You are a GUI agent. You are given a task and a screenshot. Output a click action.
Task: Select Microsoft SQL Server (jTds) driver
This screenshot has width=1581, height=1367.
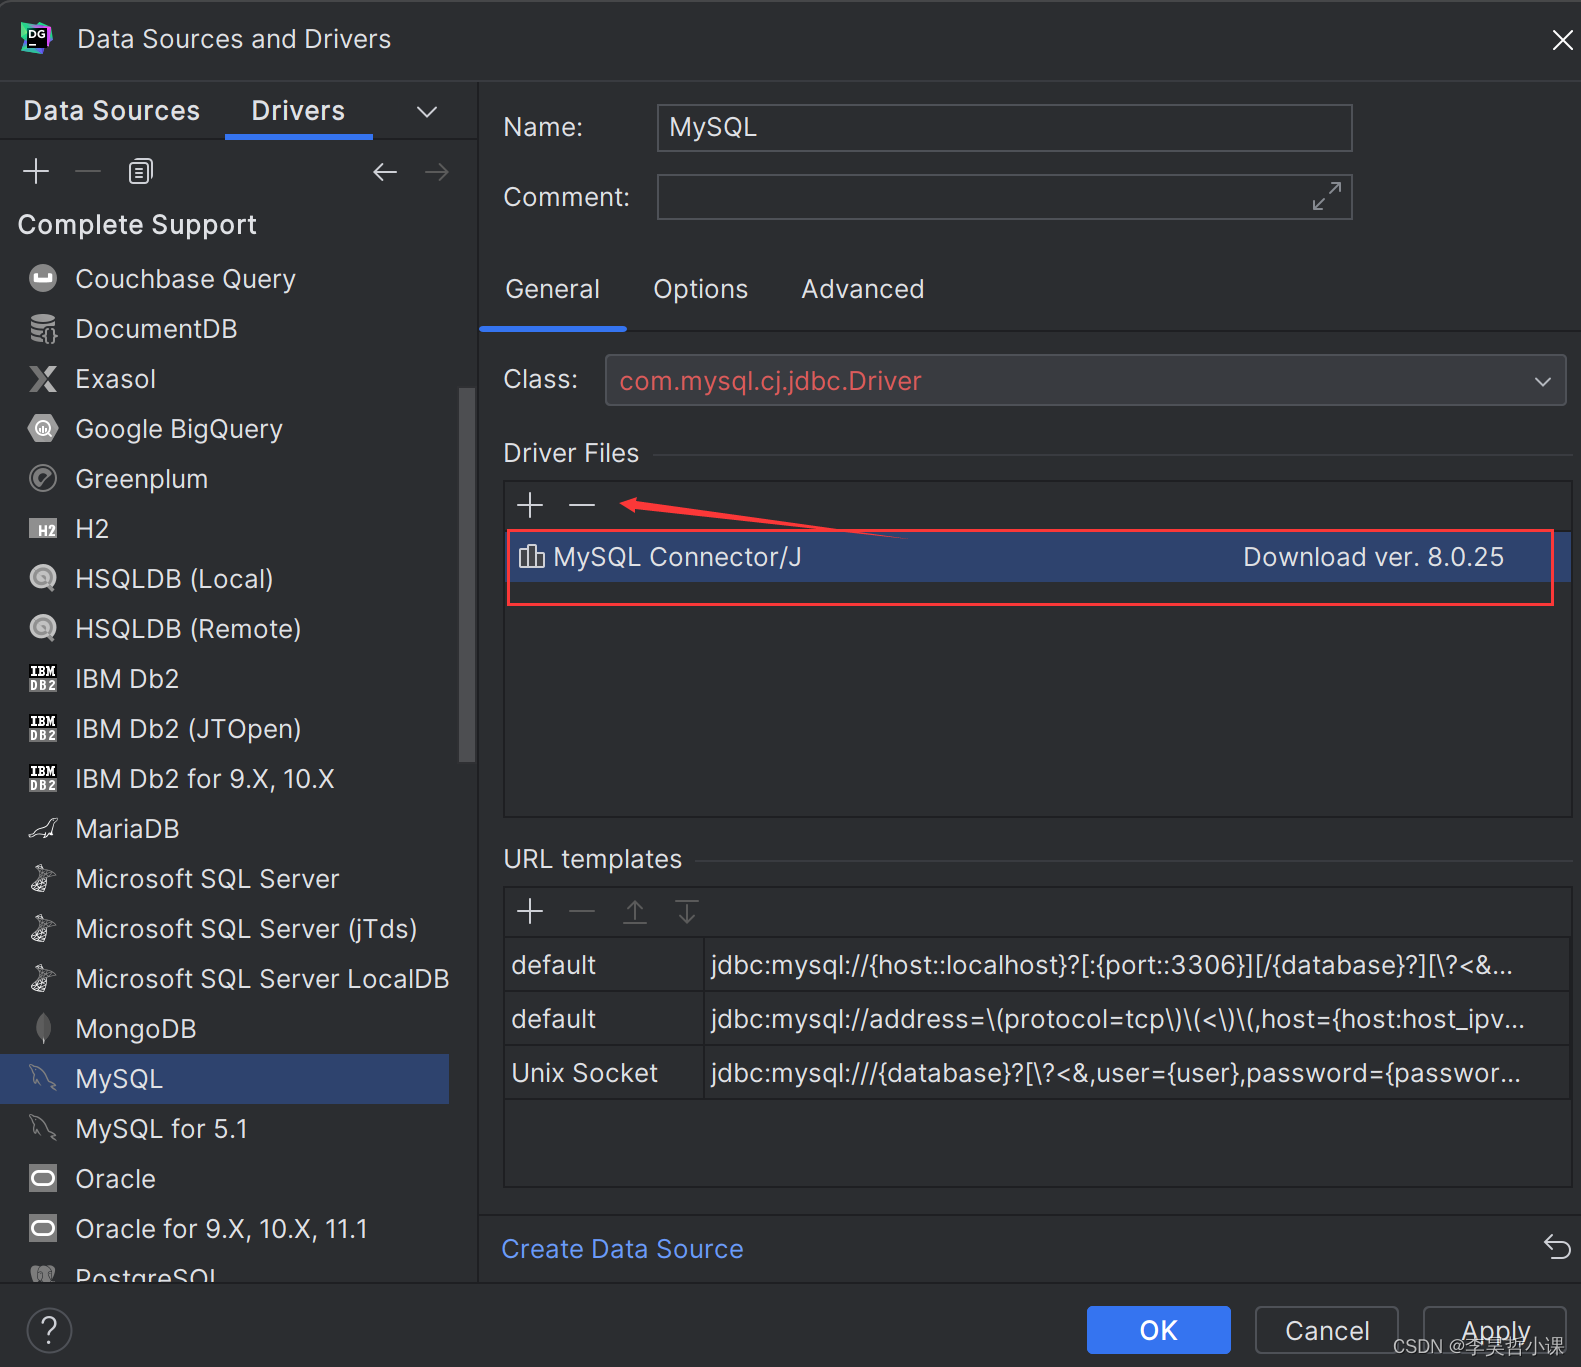[224, 928]
